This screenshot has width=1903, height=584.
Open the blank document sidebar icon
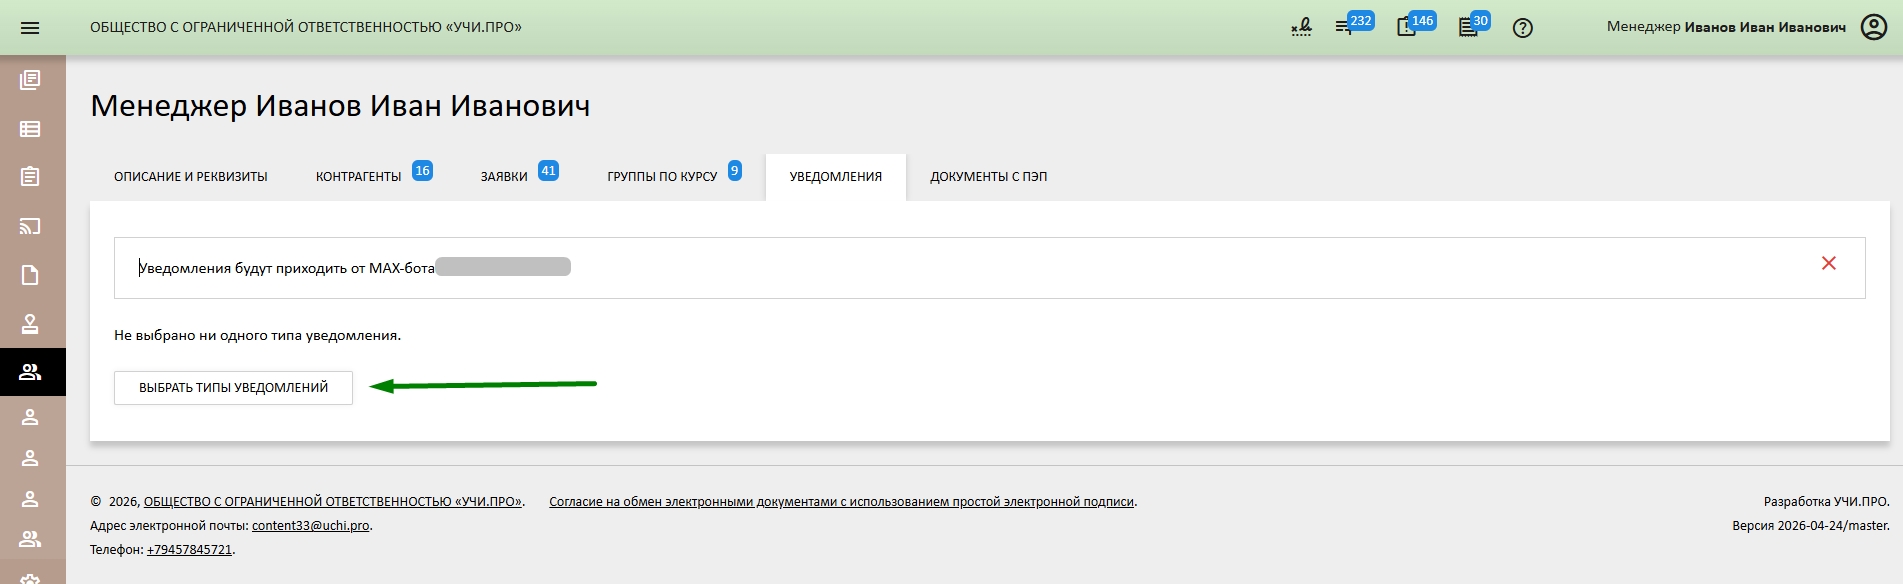click(30, 275)
